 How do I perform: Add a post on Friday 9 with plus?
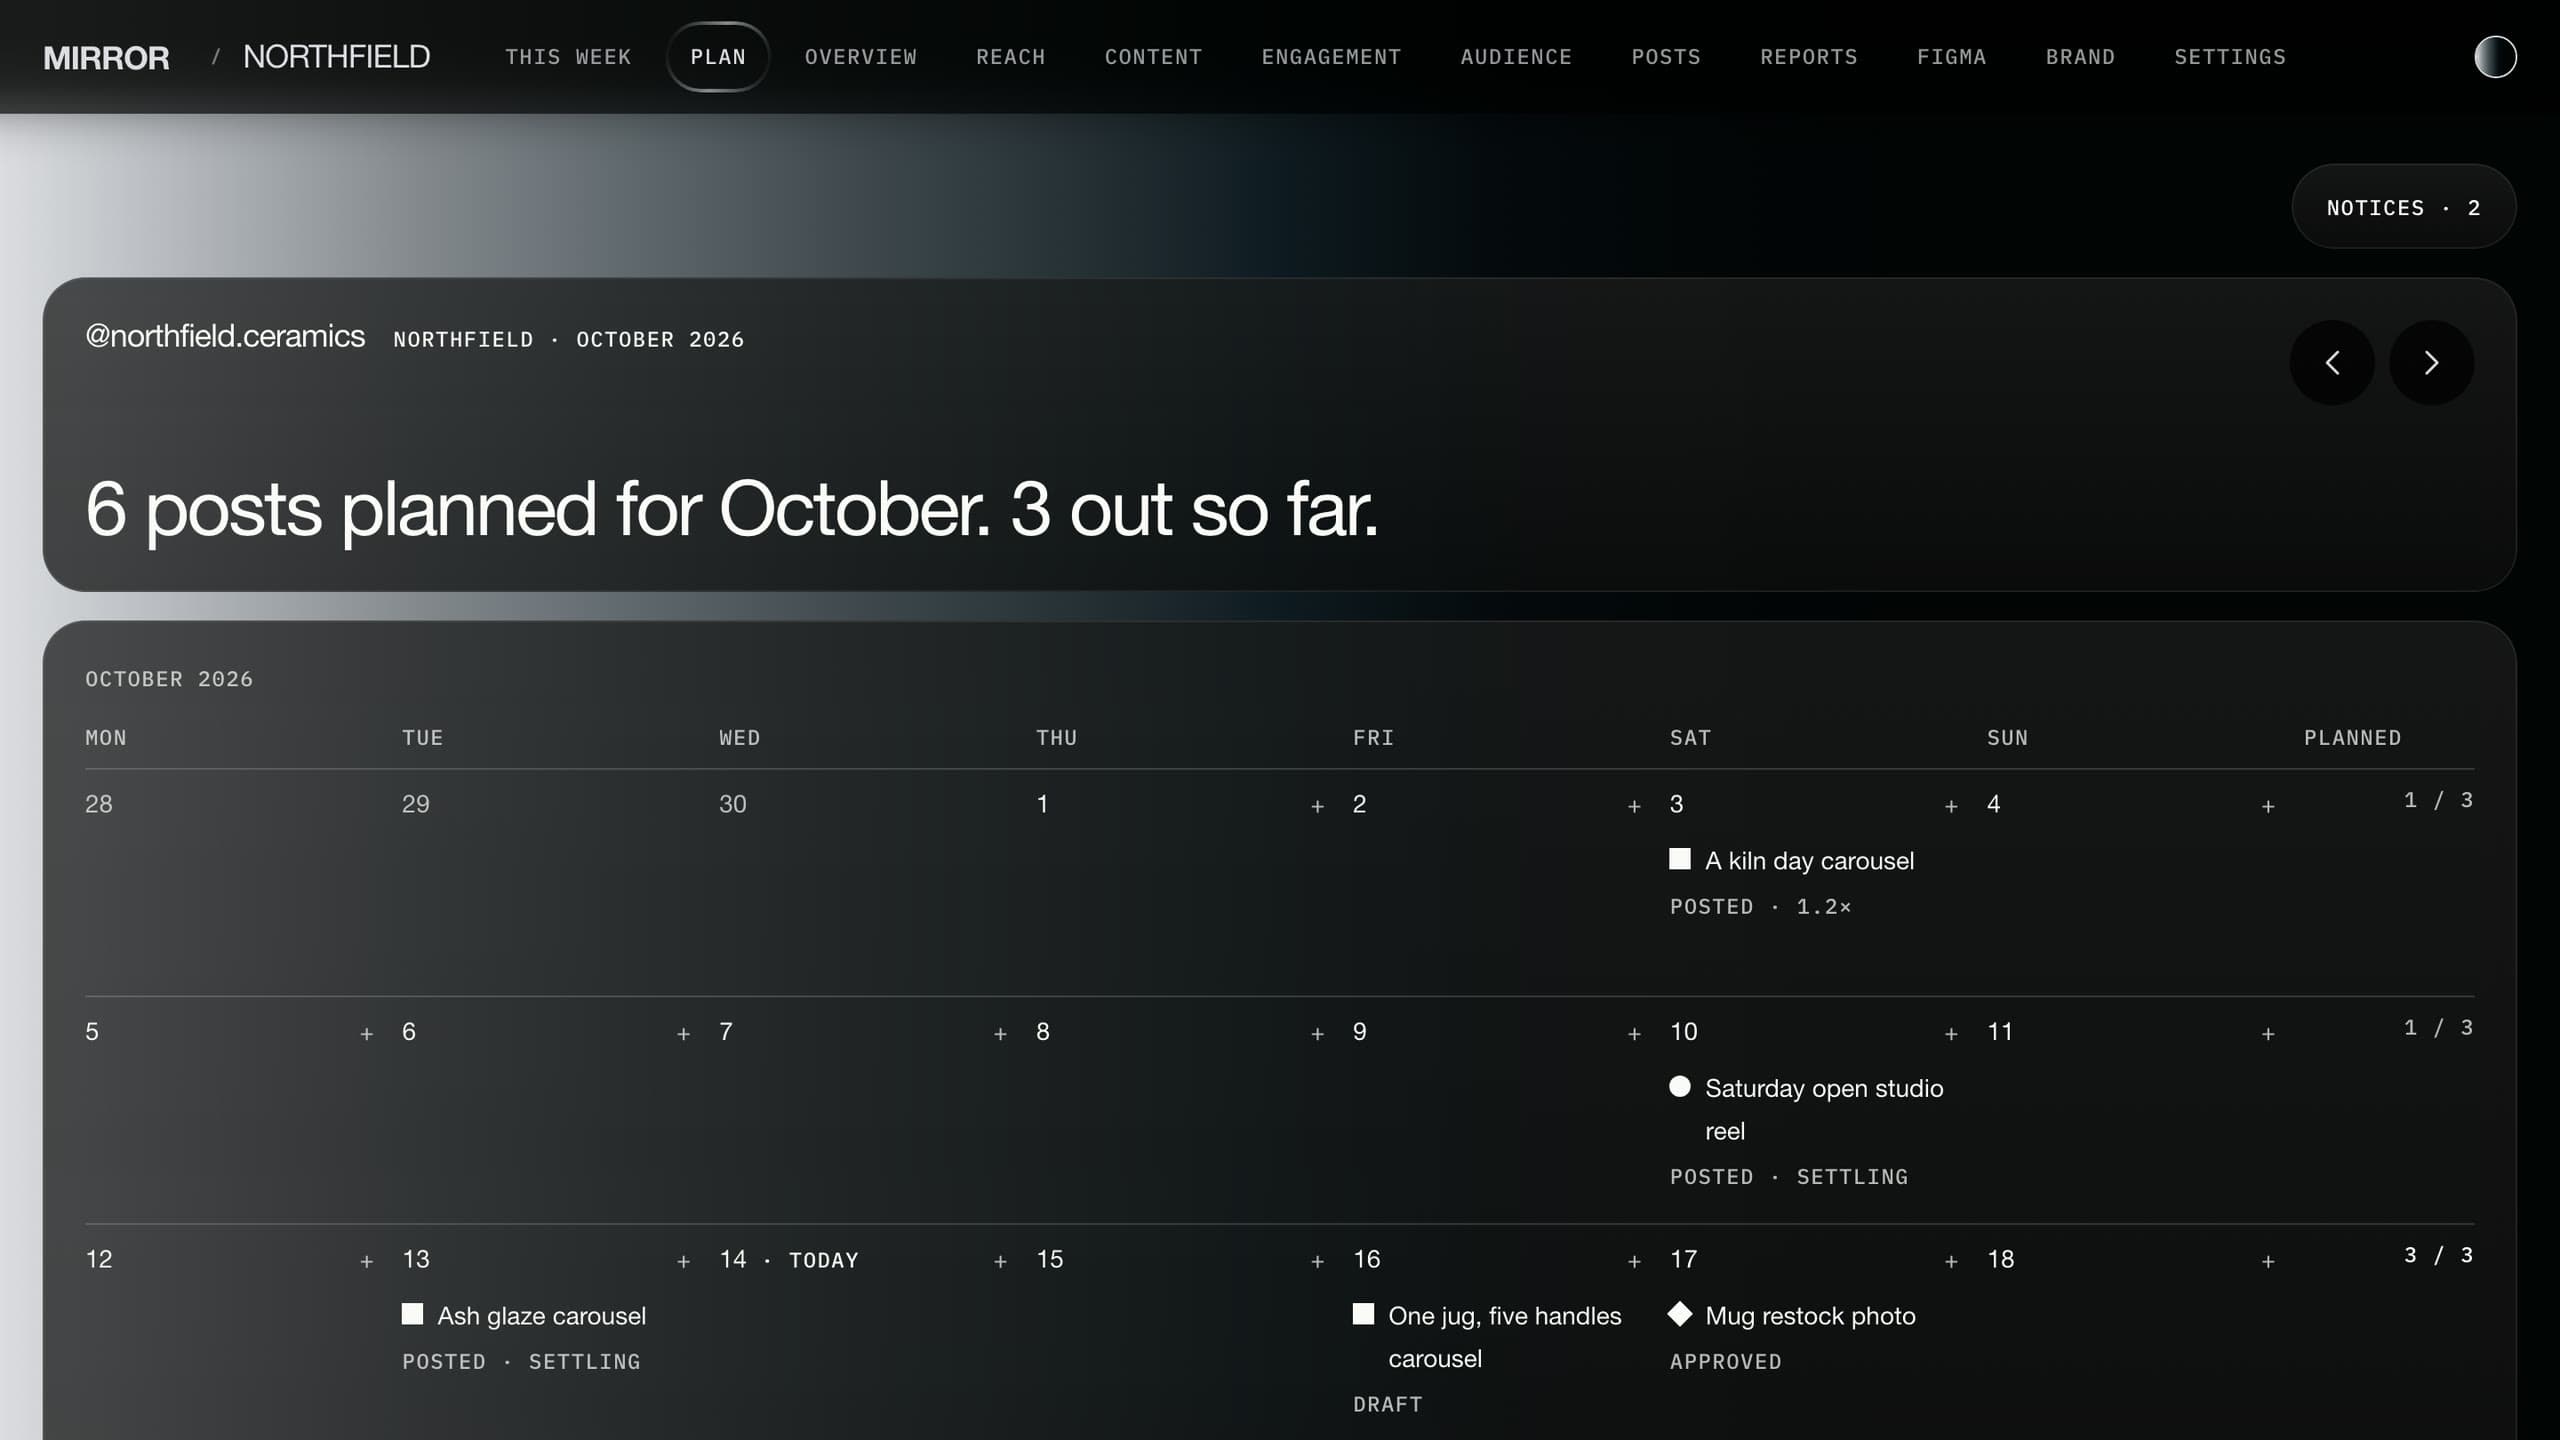point(1634,1034)
